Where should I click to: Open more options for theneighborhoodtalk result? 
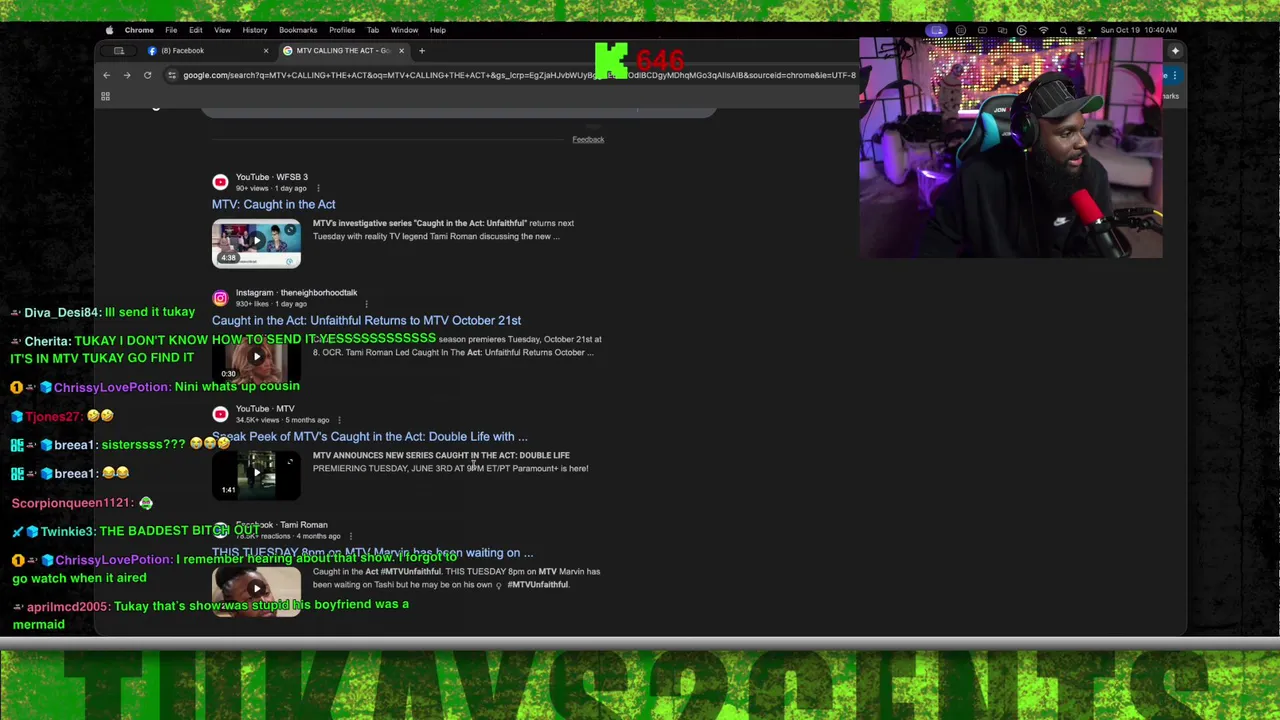coord(366,304)
